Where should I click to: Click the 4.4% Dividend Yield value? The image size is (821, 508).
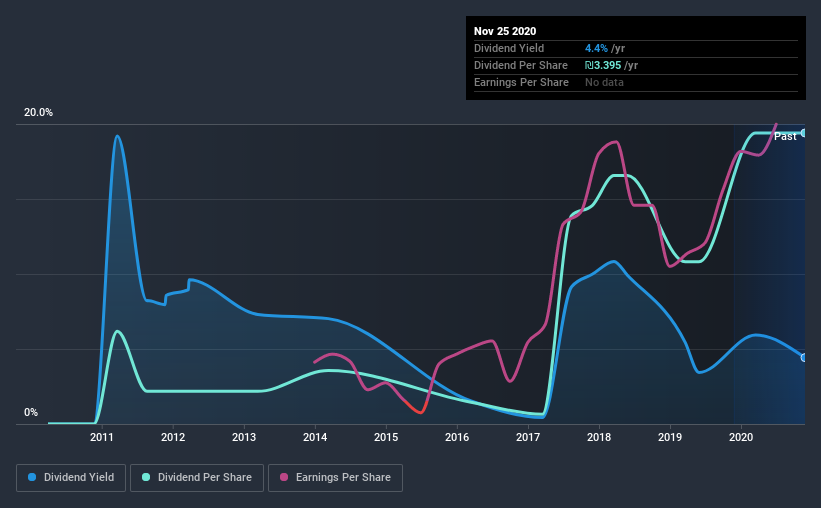click(596, 48)
